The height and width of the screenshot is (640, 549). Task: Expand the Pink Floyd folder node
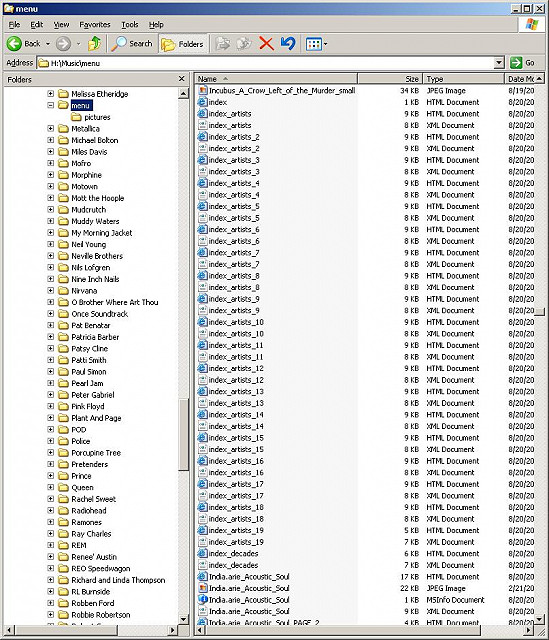point(50,406)
